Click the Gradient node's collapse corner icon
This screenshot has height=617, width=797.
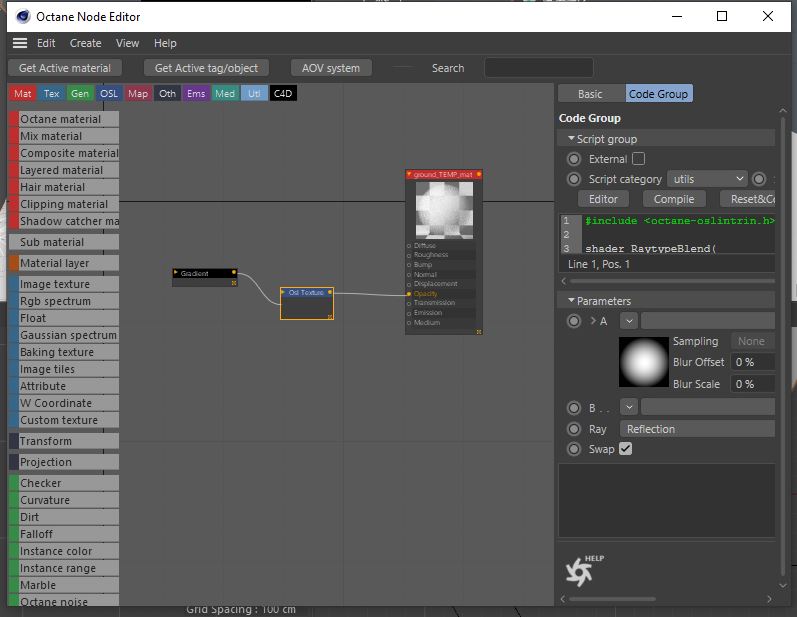234,283
